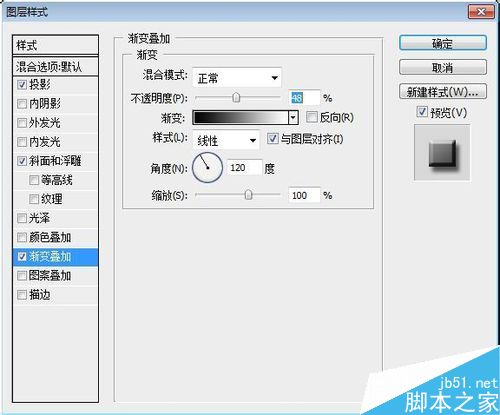Enable the 等高线 contour checkbox
Screen dimensions: 500x415
(x=34, y=180)
